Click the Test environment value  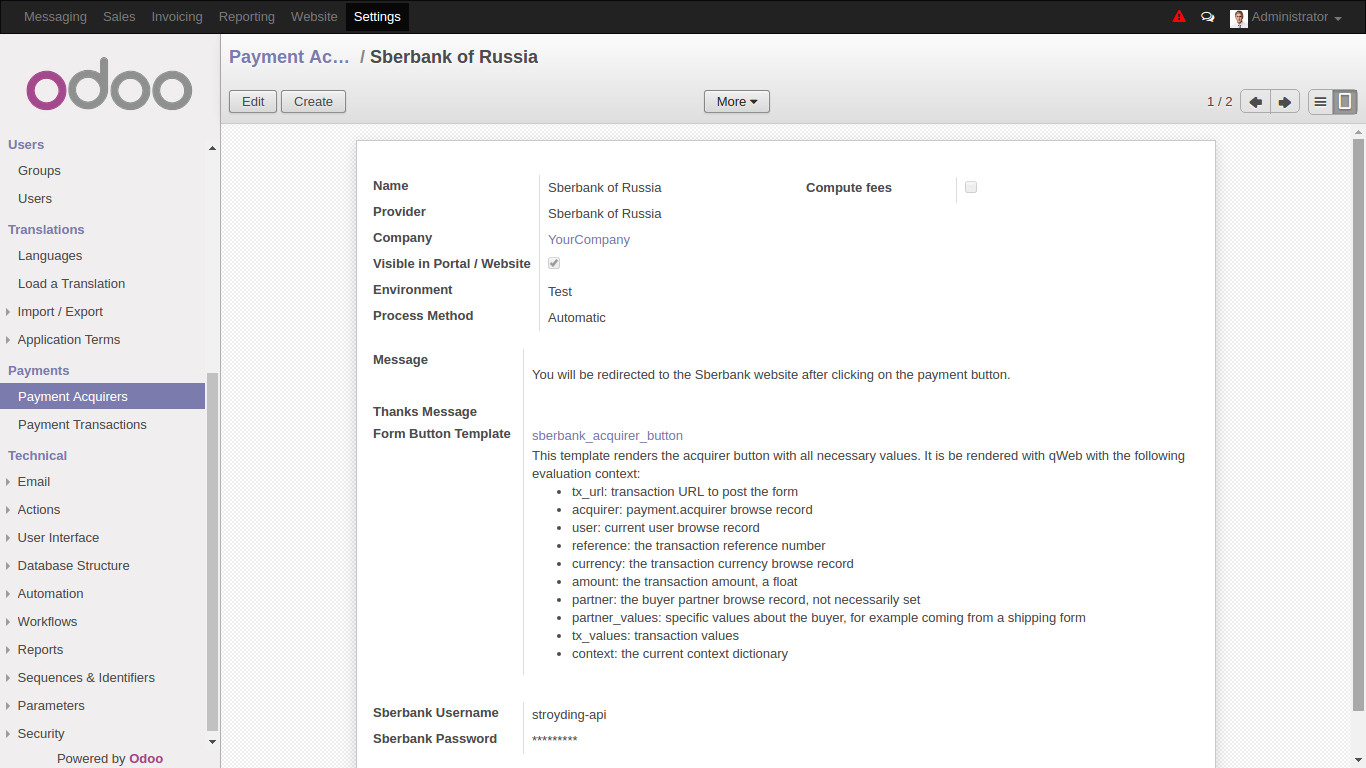560,292
